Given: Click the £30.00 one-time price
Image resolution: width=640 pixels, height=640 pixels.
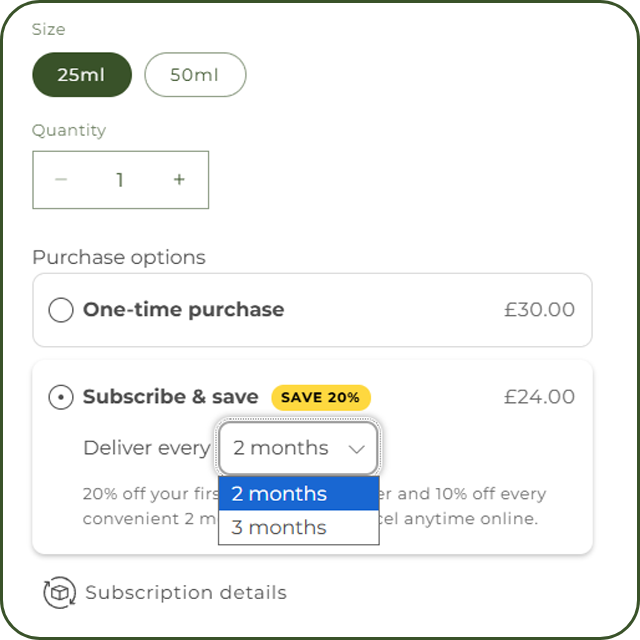Looking at the screenshot, I should tap(539, 310).
